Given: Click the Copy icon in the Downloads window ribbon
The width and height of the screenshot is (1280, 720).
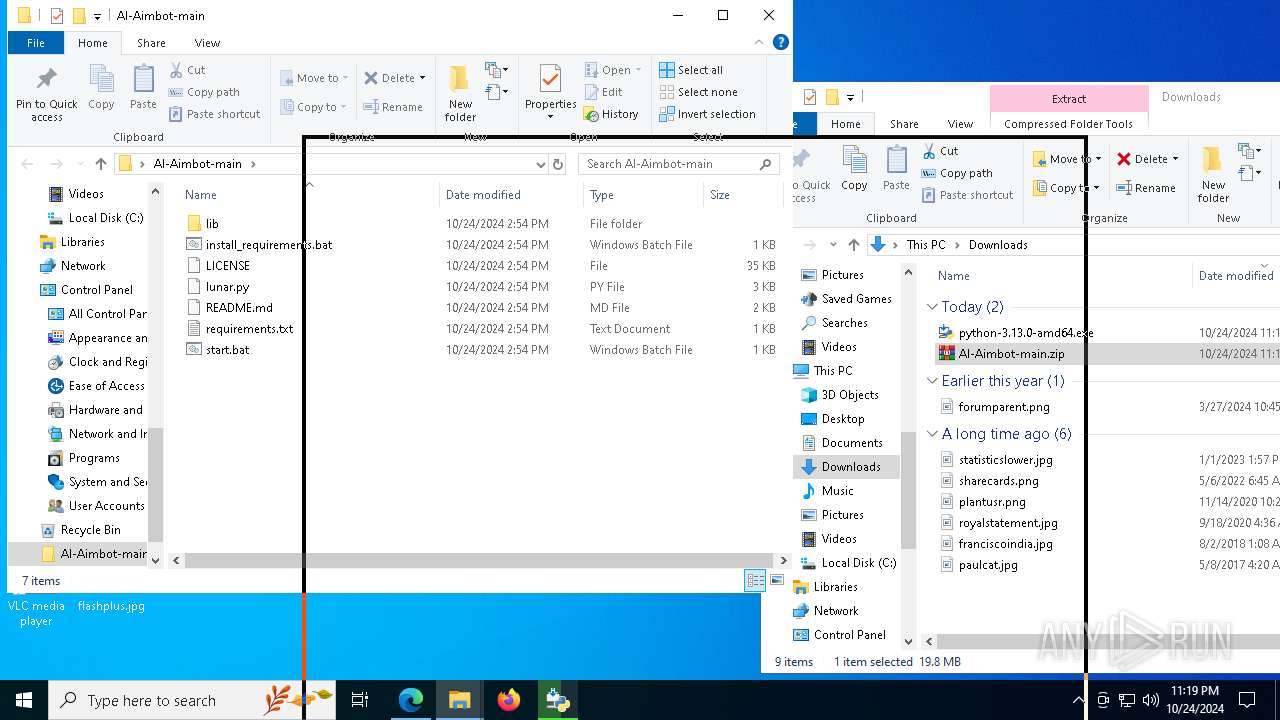Looking at the screenshot, I should 854,168.
